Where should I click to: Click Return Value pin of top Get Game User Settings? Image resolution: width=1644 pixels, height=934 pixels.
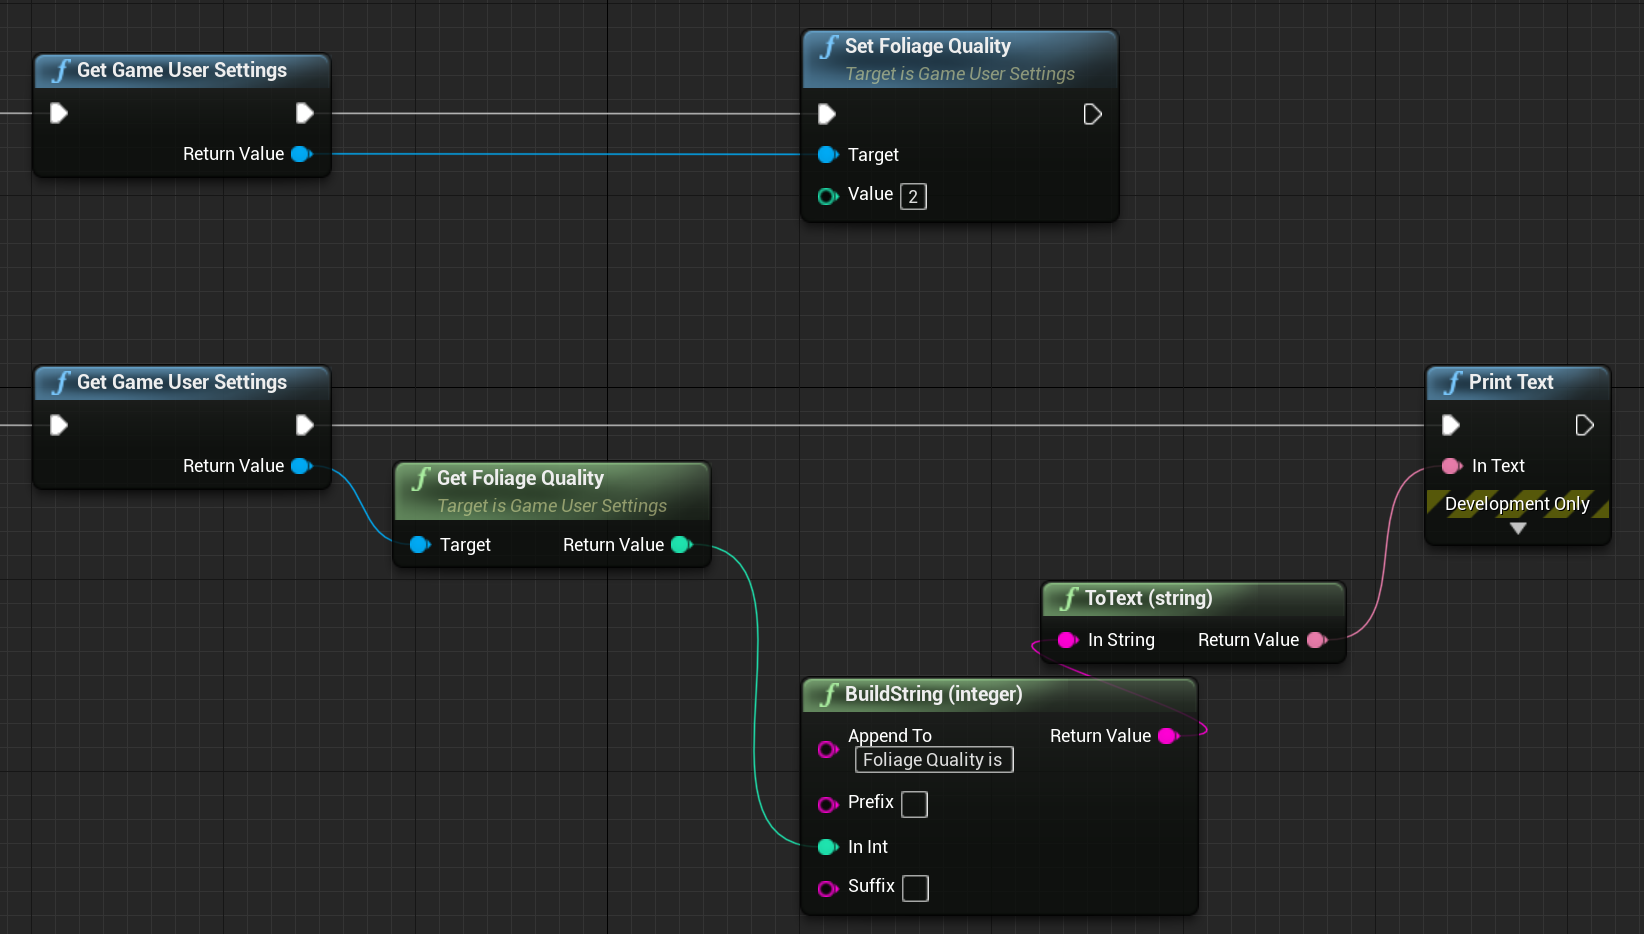point(302,154)
